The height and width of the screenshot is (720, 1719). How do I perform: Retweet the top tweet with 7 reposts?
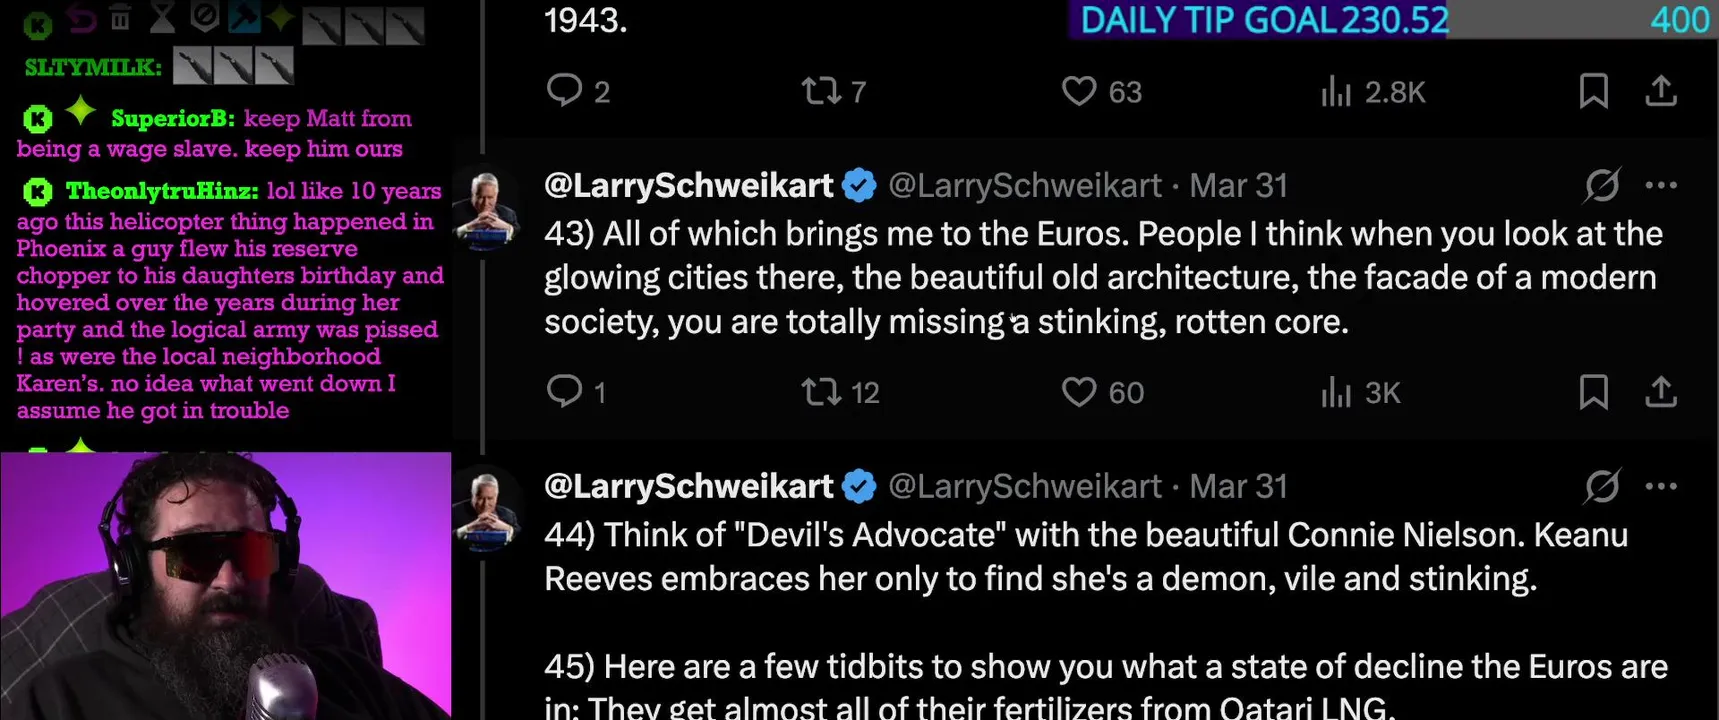[833, 91]
